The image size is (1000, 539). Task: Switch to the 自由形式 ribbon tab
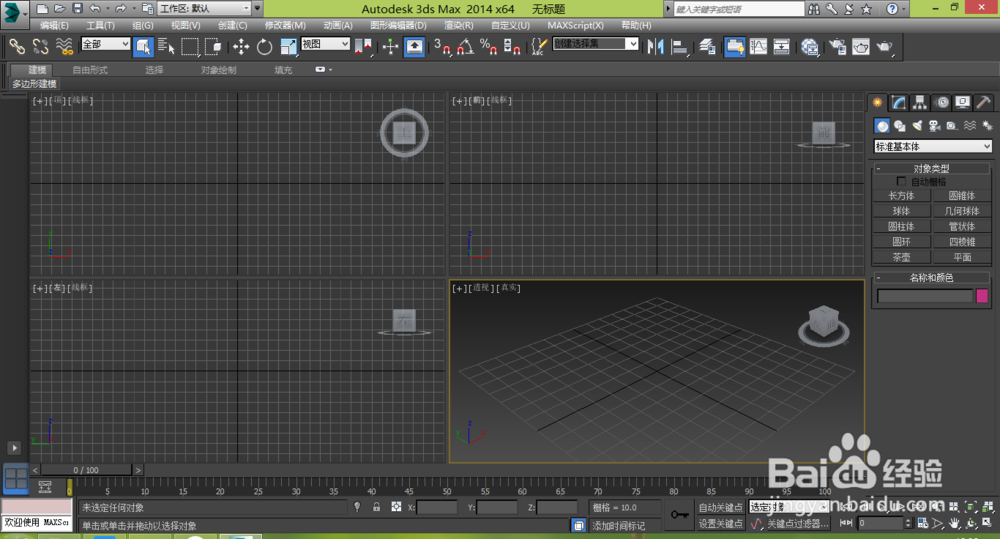90,71
